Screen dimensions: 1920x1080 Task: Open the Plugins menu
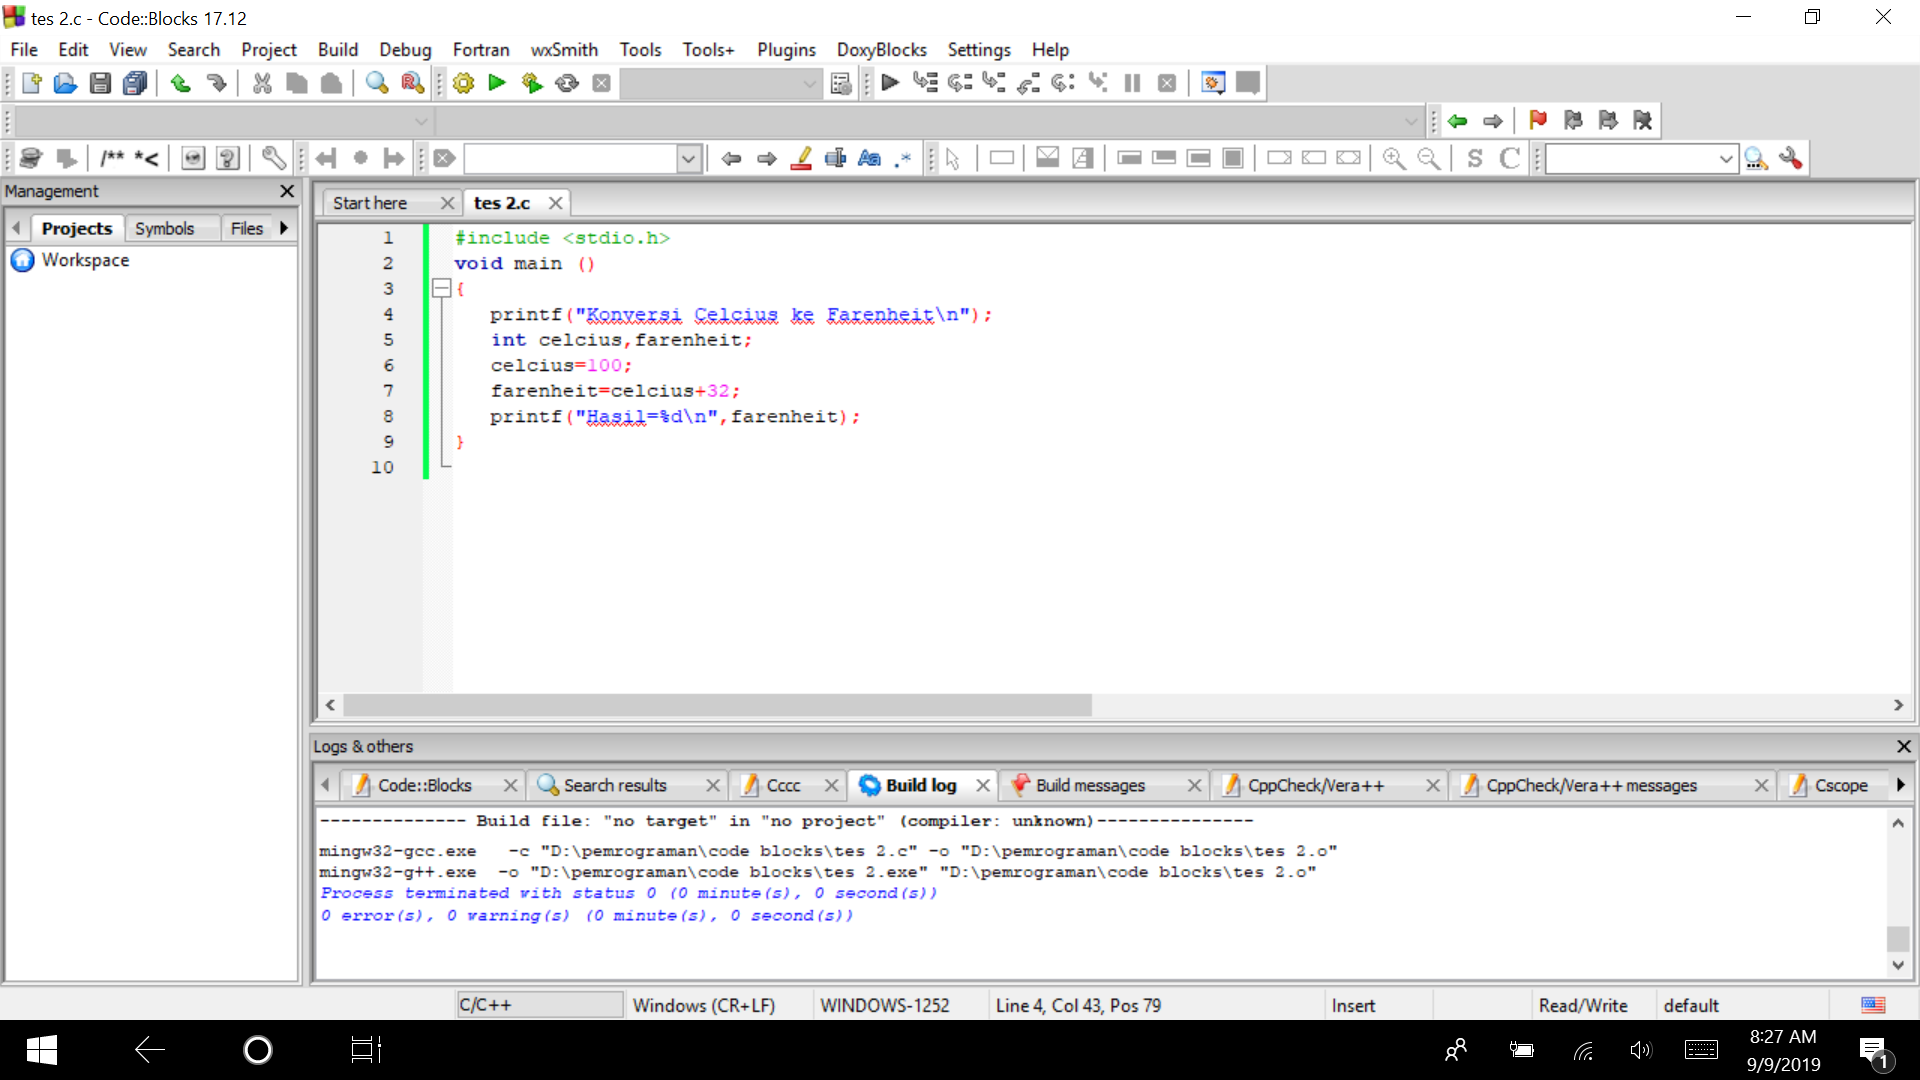click(786, 49)
